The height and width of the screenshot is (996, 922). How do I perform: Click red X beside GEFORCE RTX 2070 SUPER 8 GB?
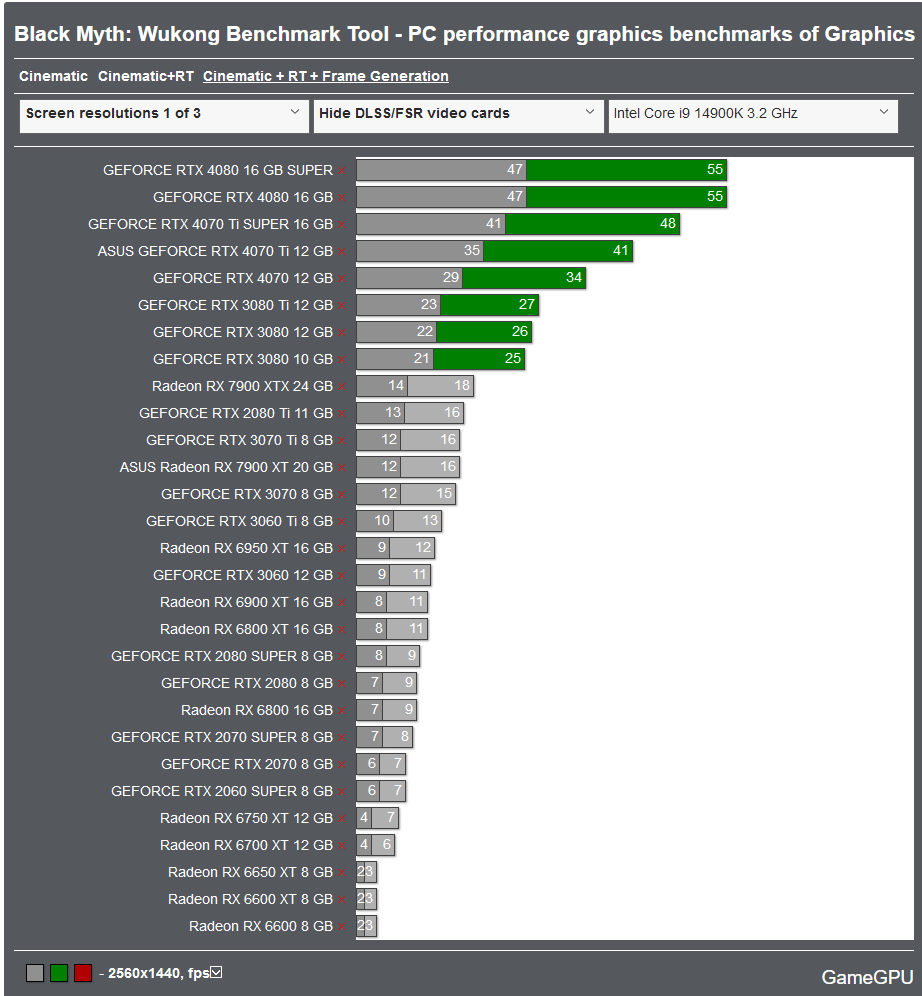(342, 738)
